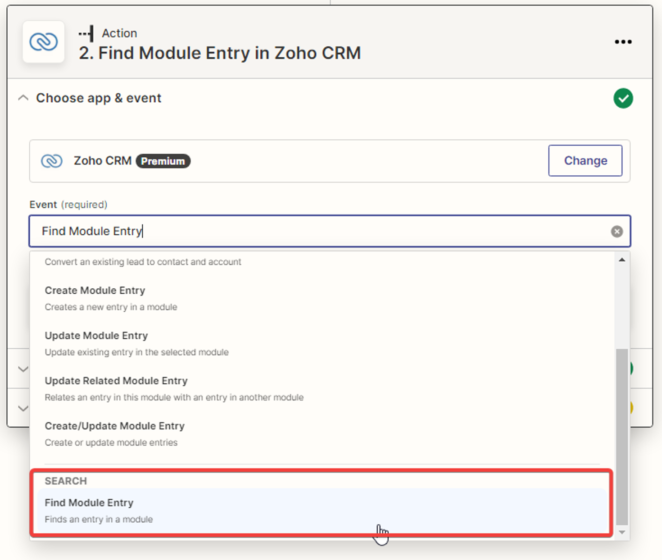Click 'Finds an entry in a module' description
The width and height of the screenshot is (662, 560).
tap(99, 519)
